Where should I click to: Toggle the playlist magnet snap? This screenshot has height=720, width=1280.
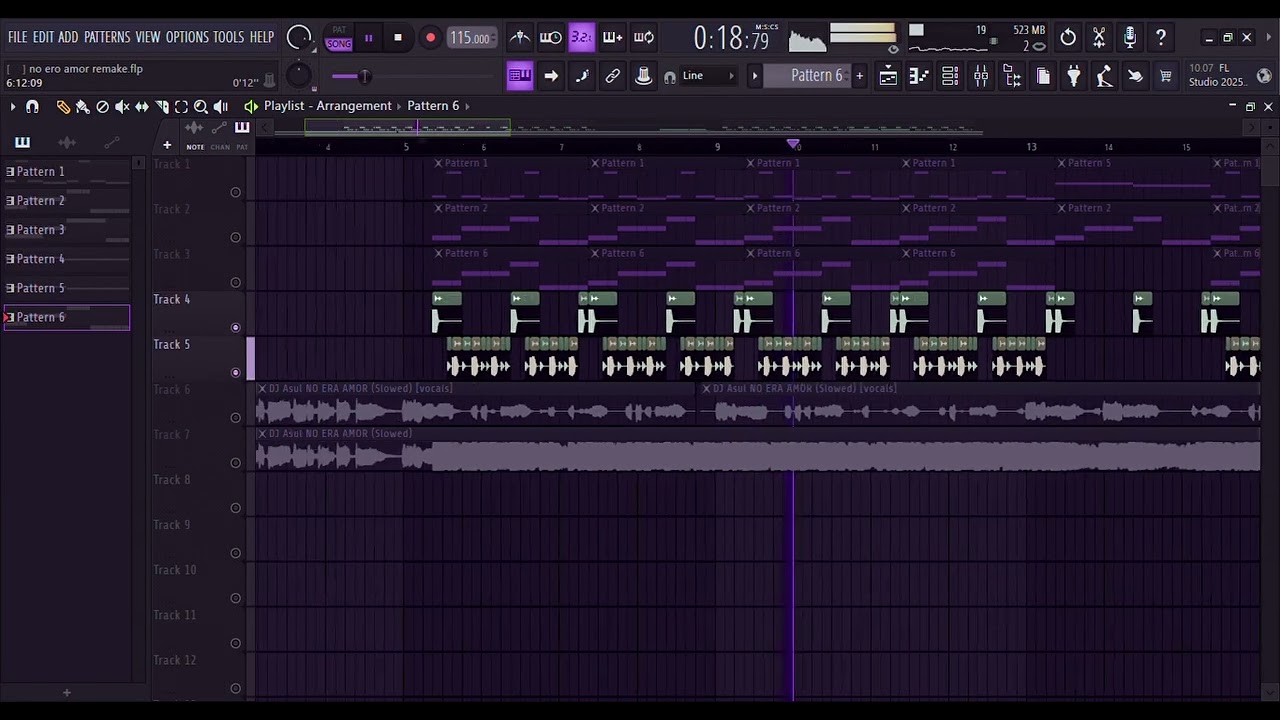(32, 106)
